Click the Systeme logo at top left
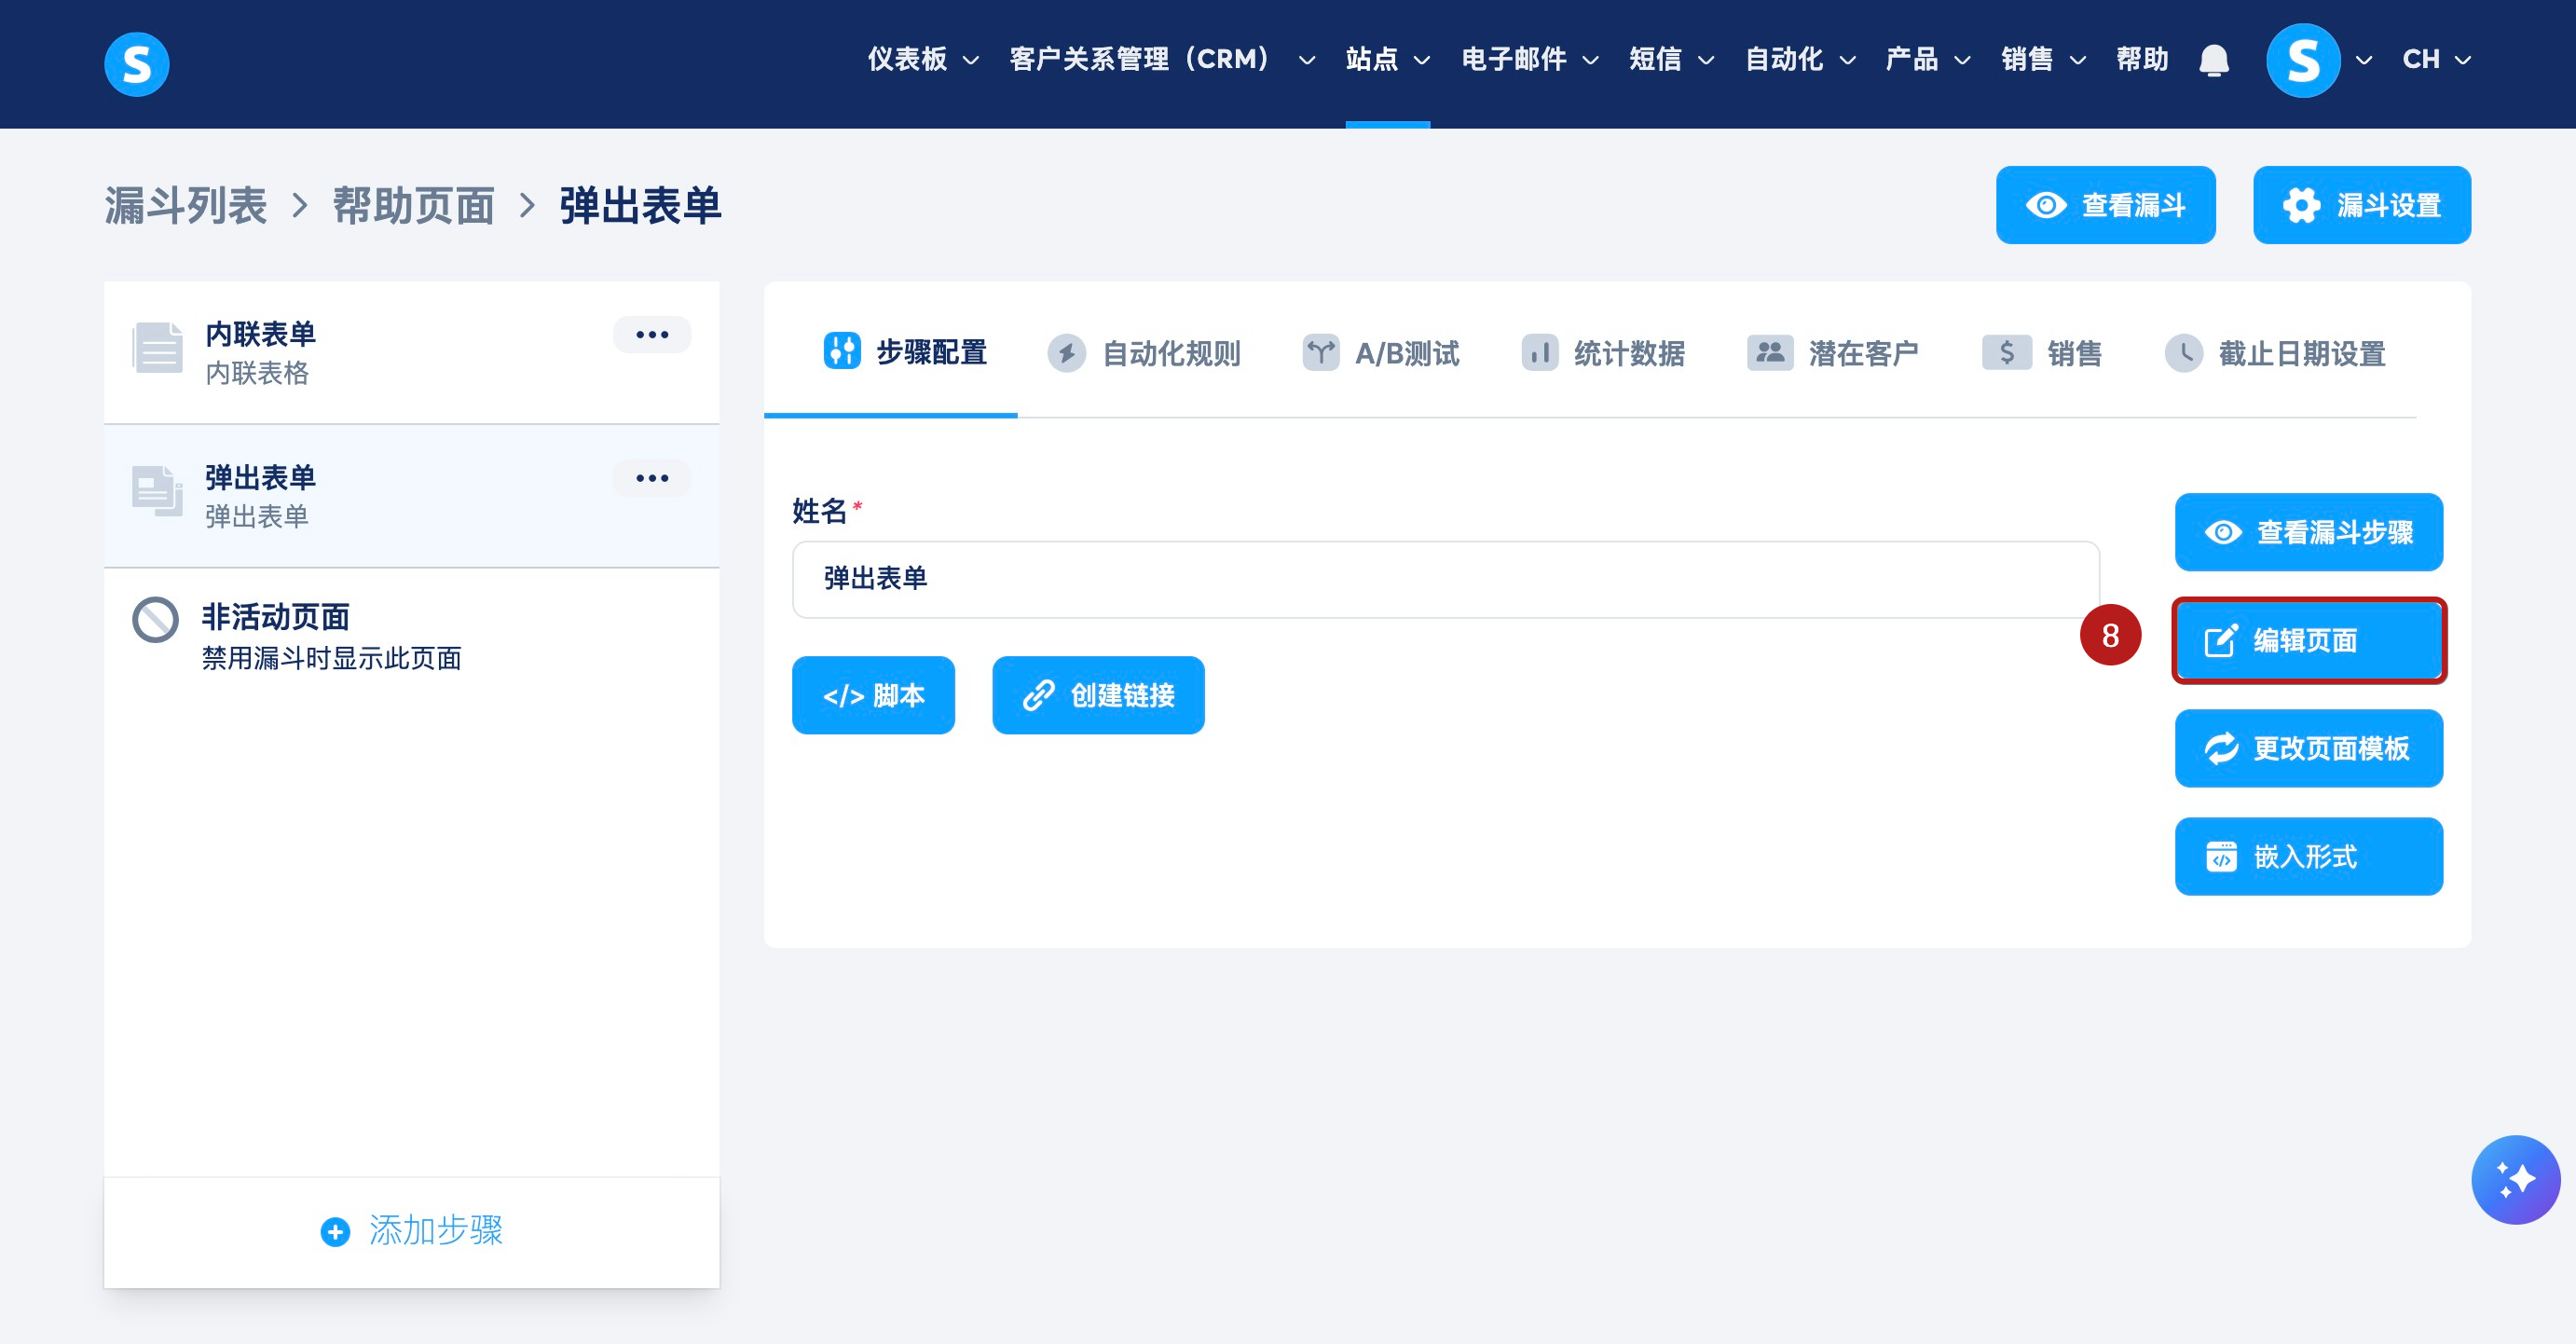The width and height of the screenshot is (2576, 1344). (137, 63)
